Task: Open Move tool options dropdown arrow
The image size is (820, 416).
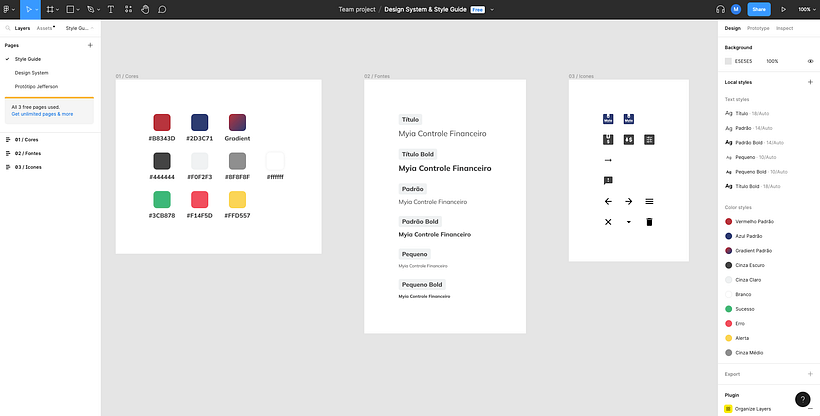Action: [x=37, y=10]
